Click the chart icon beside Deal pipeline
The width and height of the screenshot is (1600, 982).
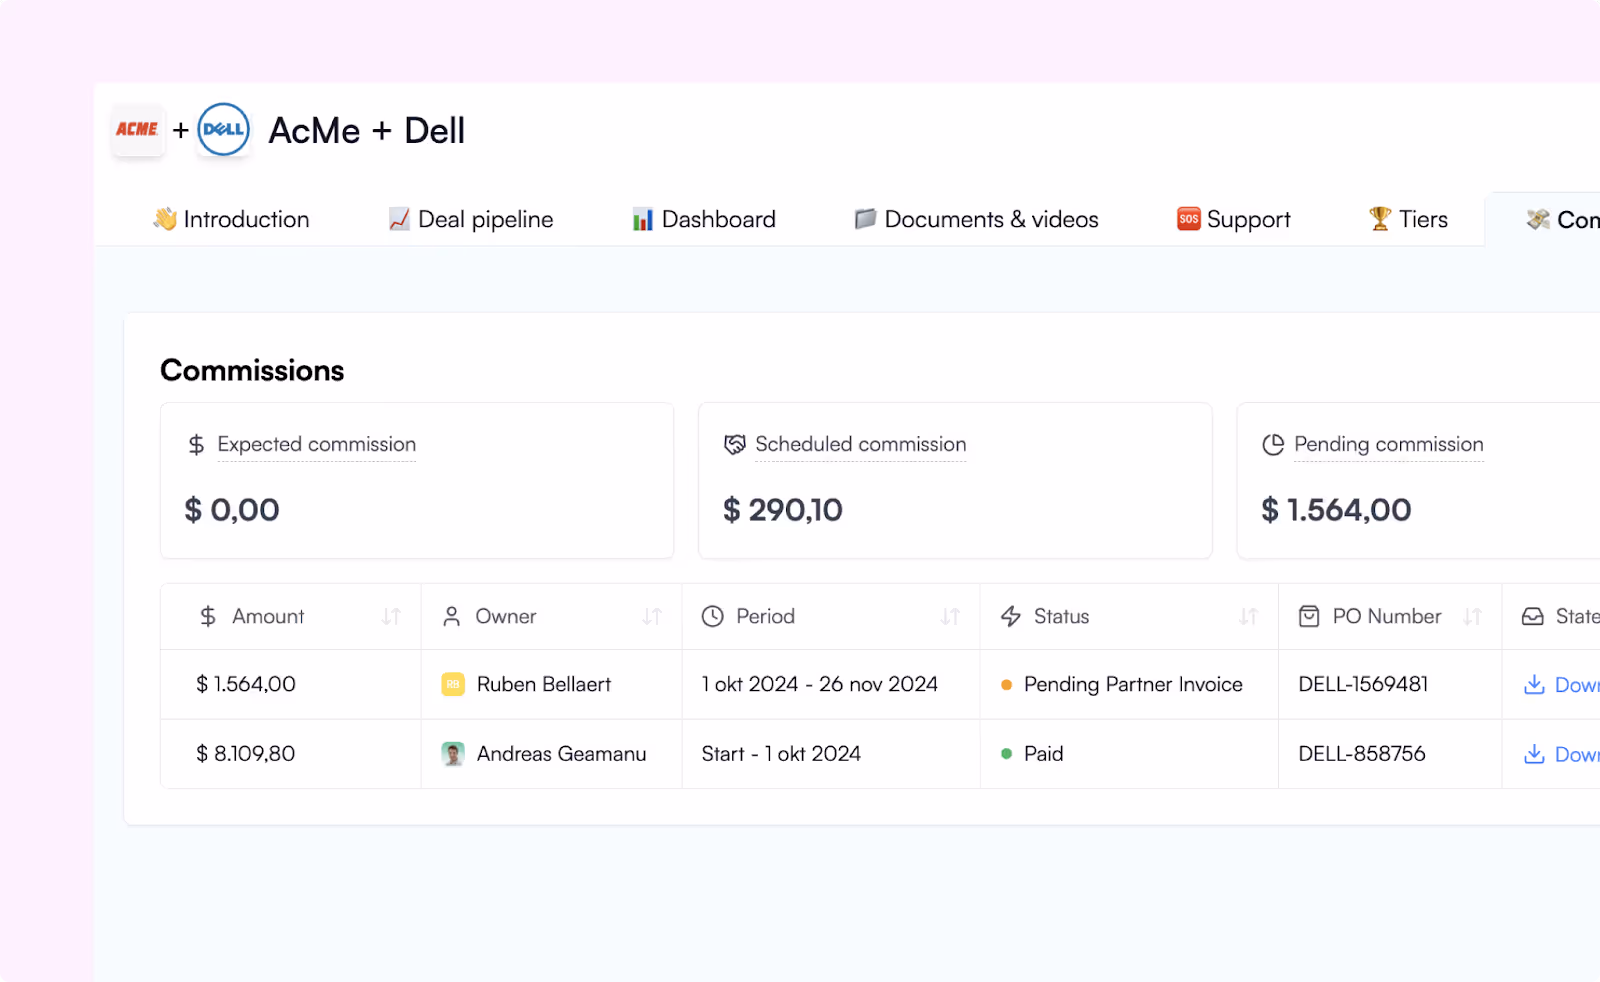click(399, 219)
